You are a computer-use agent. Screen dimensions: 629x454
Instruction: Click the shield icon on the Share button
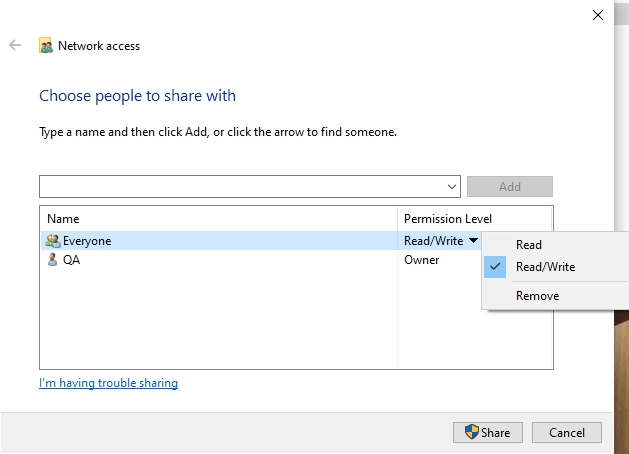tap(472, 432)
